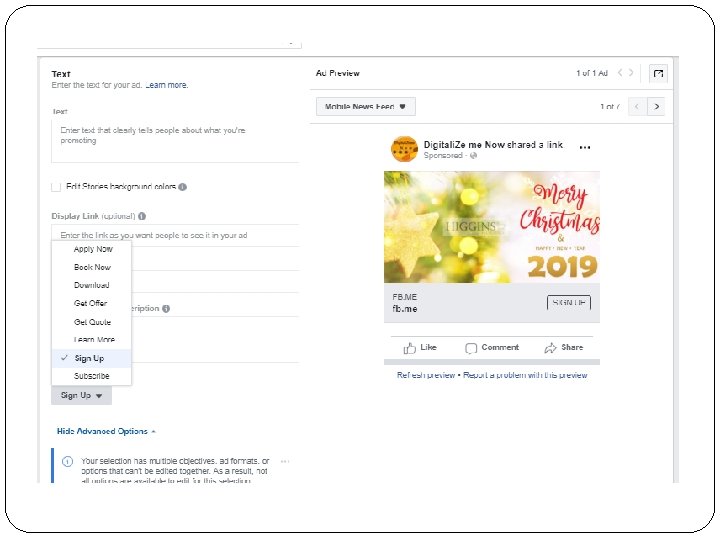Click Report a problem with this preview
Viewport: 720px width, 540px height.
[525, 375]
